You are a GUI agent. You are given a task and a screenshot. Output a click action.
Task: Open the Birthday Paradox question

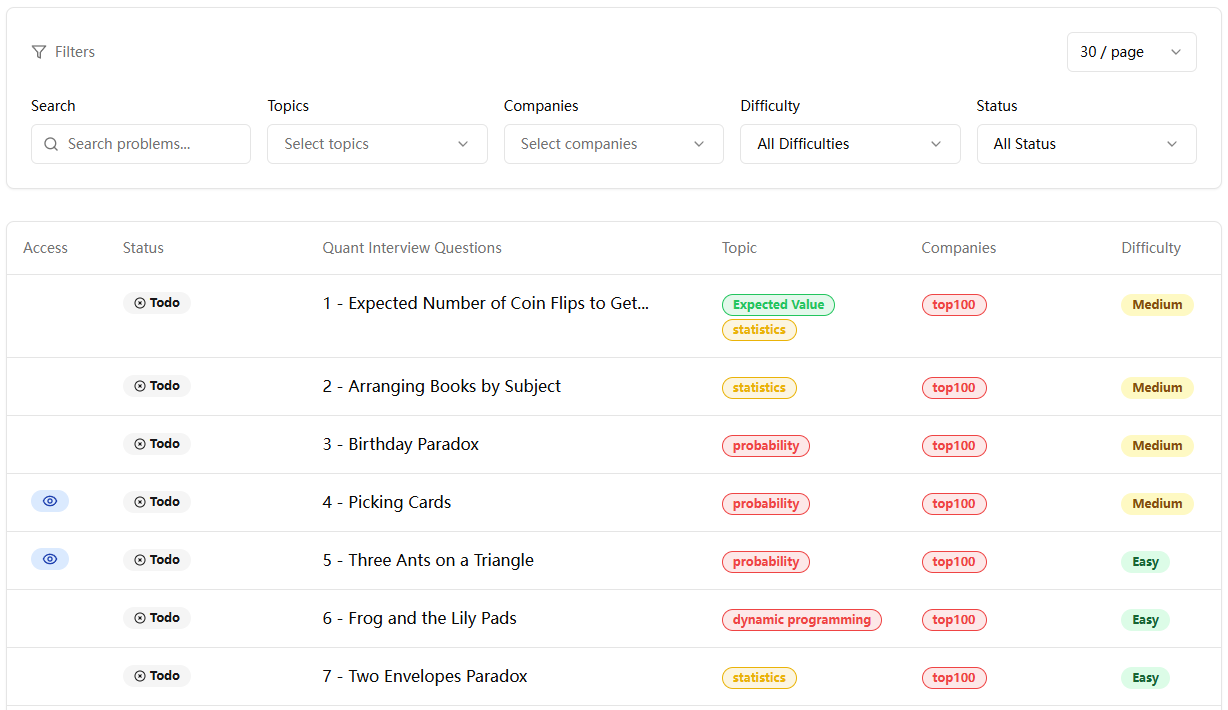tap(401, 444)
